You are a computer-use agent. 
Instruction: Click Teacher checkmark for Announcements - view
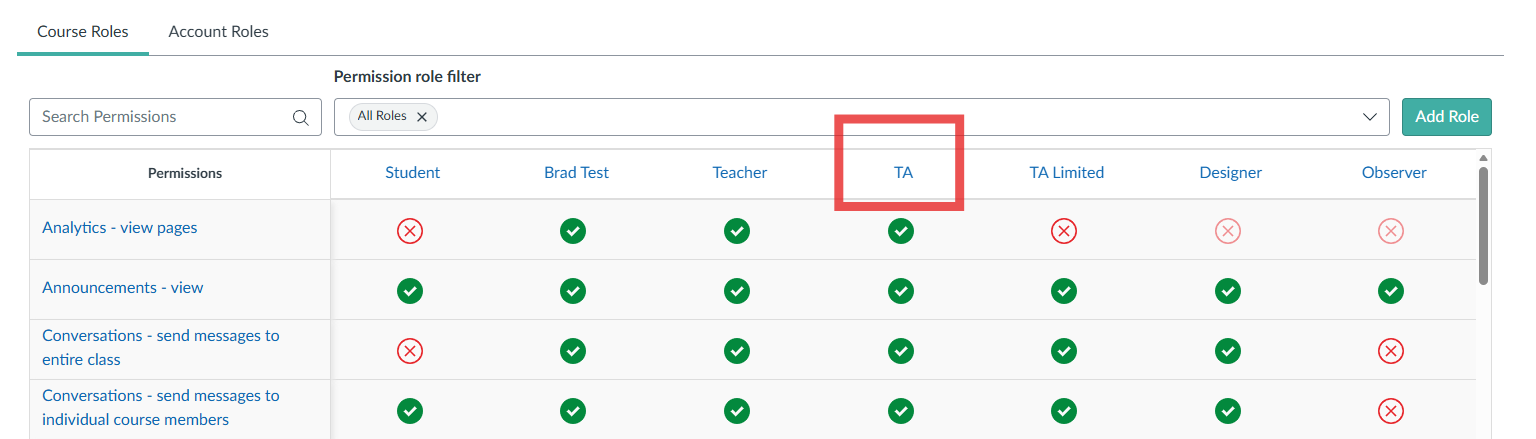[737, 291]
